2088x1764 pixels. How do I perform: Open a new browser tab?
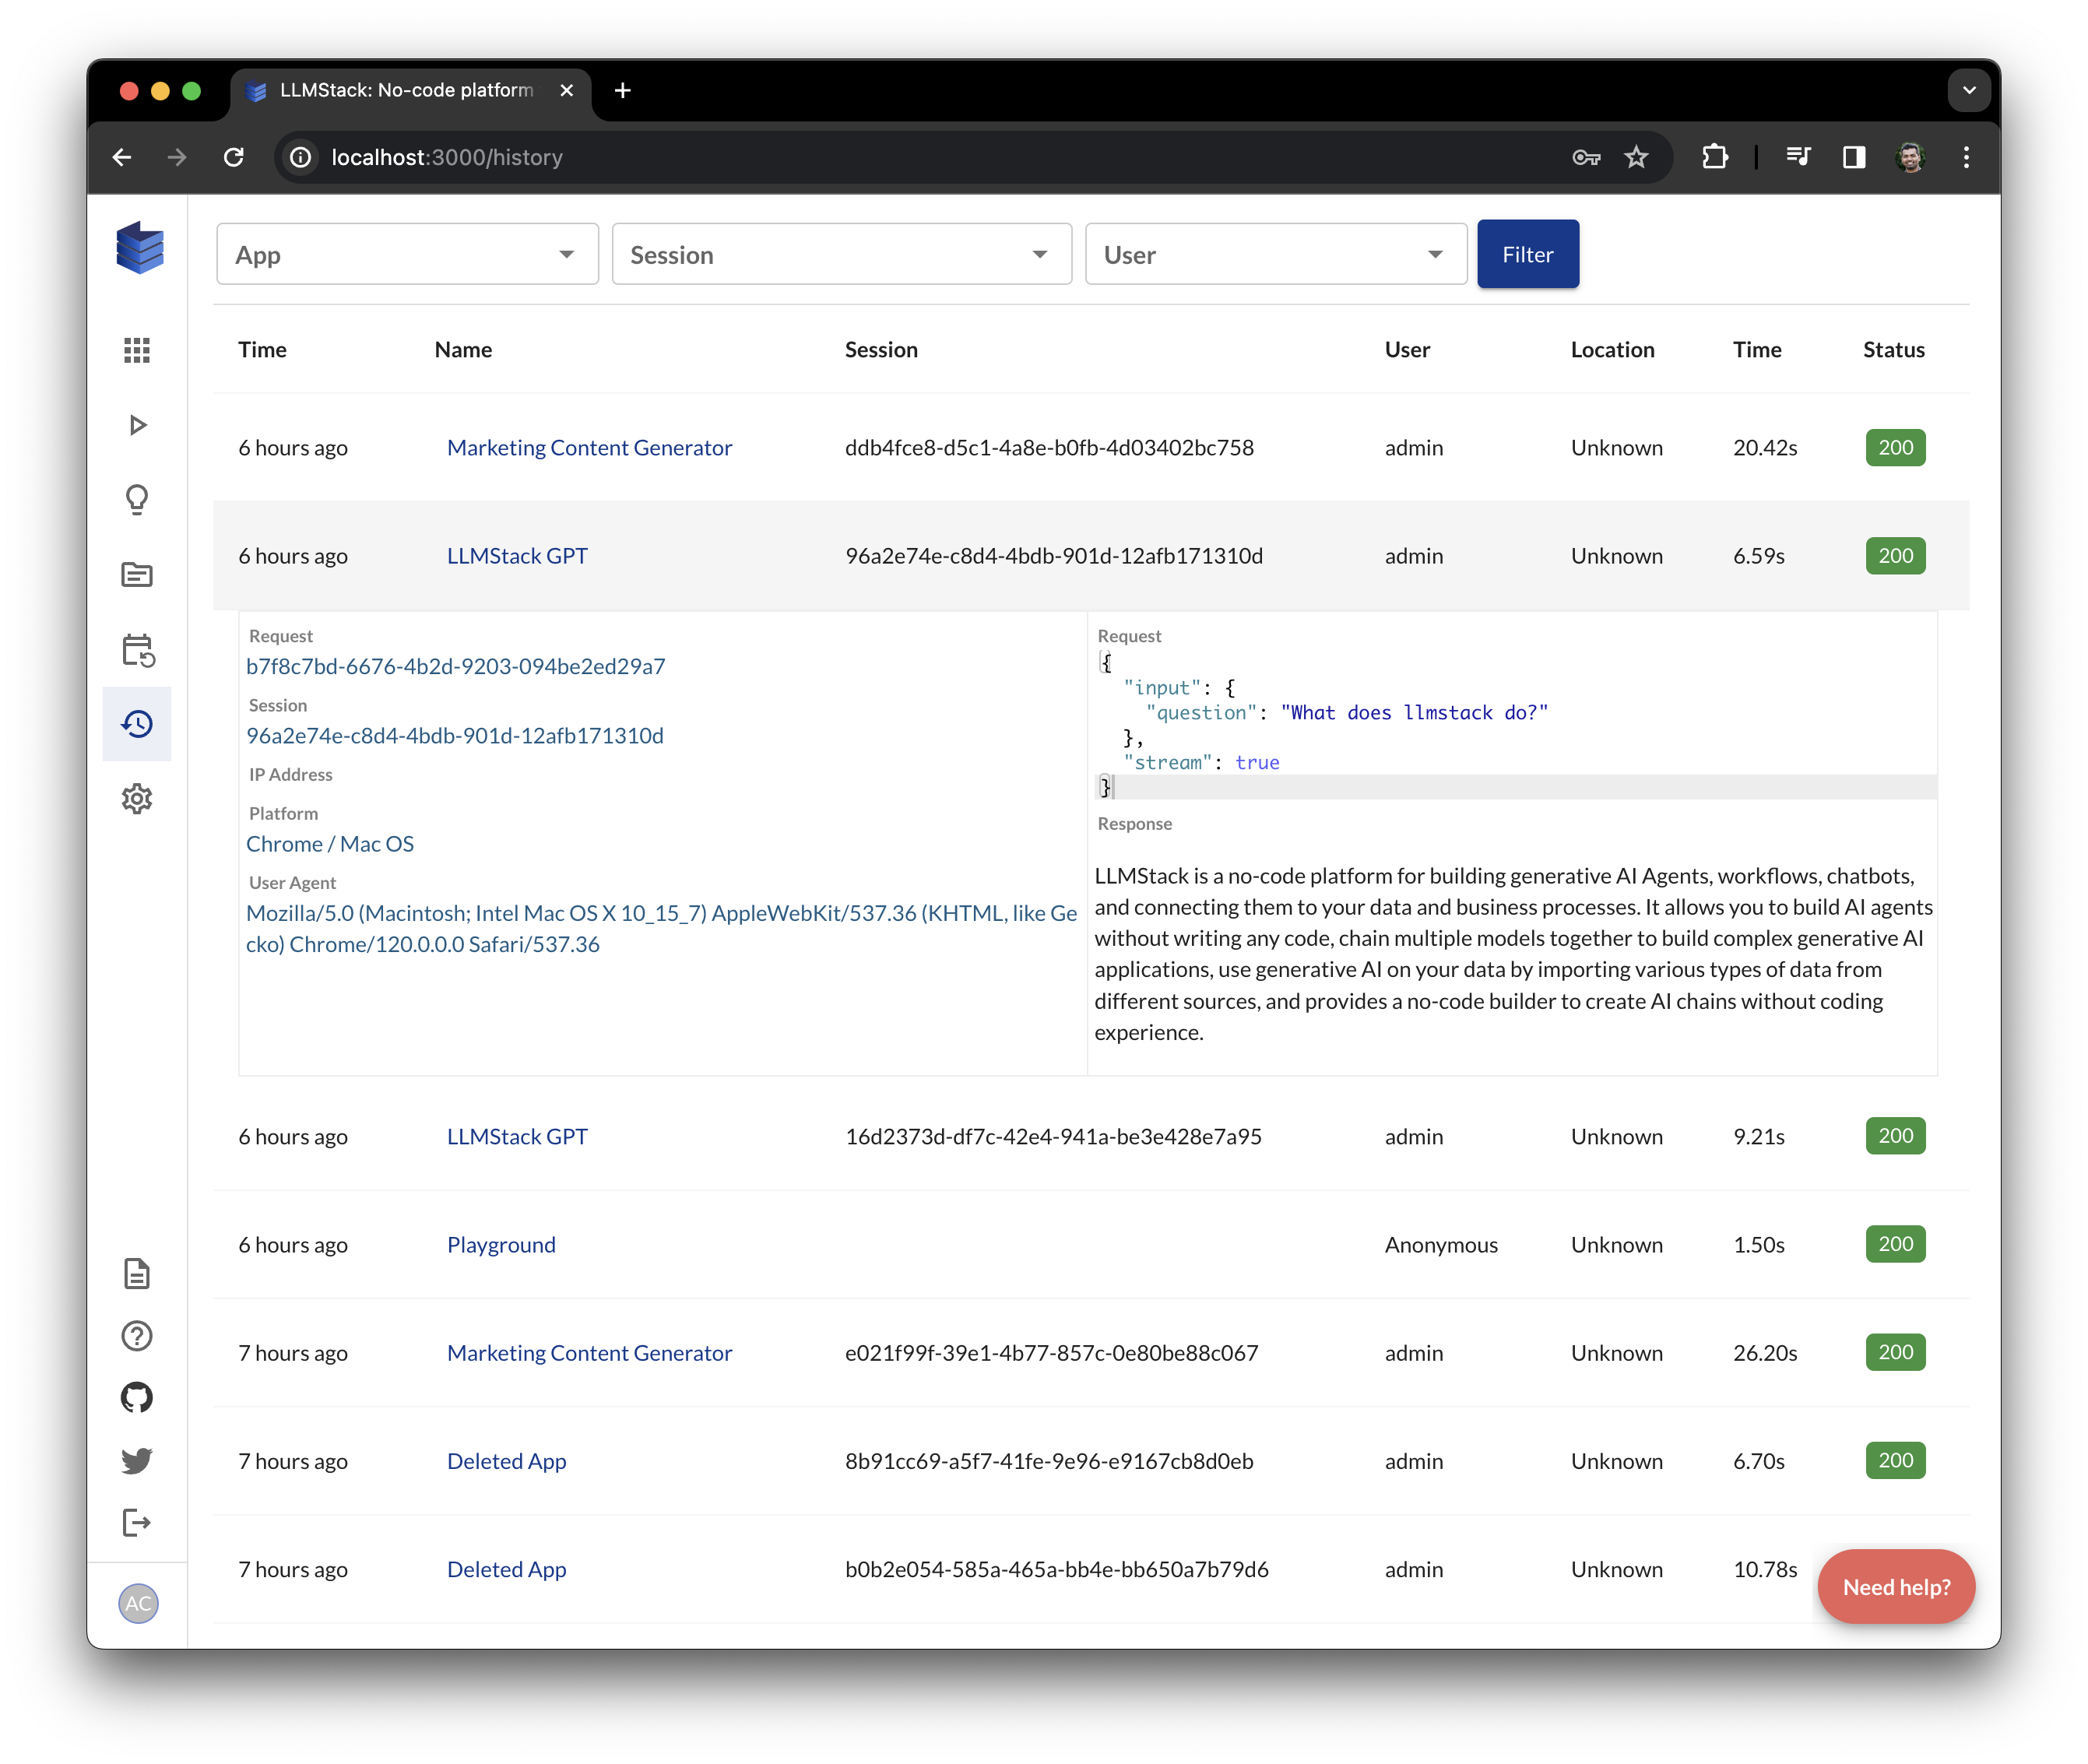623,90
